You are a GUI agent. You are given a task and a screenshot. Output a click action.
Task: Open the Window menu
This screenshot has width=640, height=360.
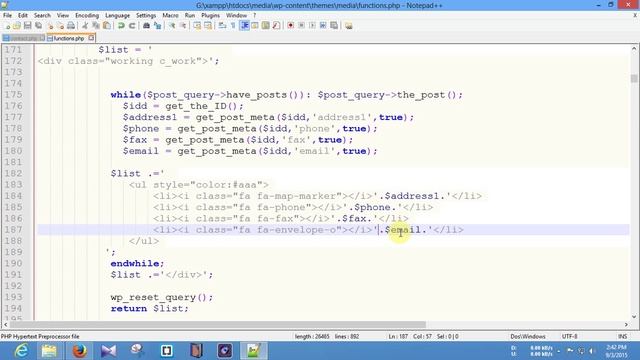point(236,16)
